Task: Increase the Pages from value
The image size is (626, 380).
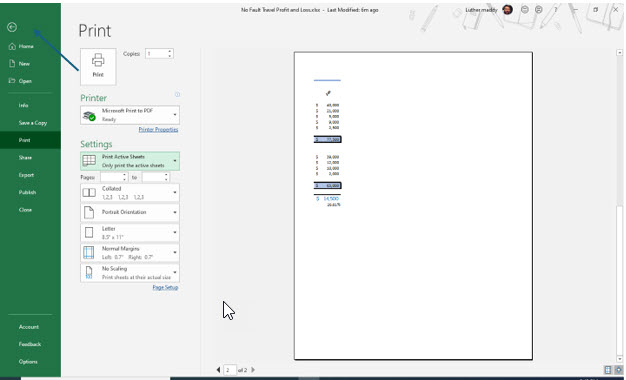Action: [125, 174]
